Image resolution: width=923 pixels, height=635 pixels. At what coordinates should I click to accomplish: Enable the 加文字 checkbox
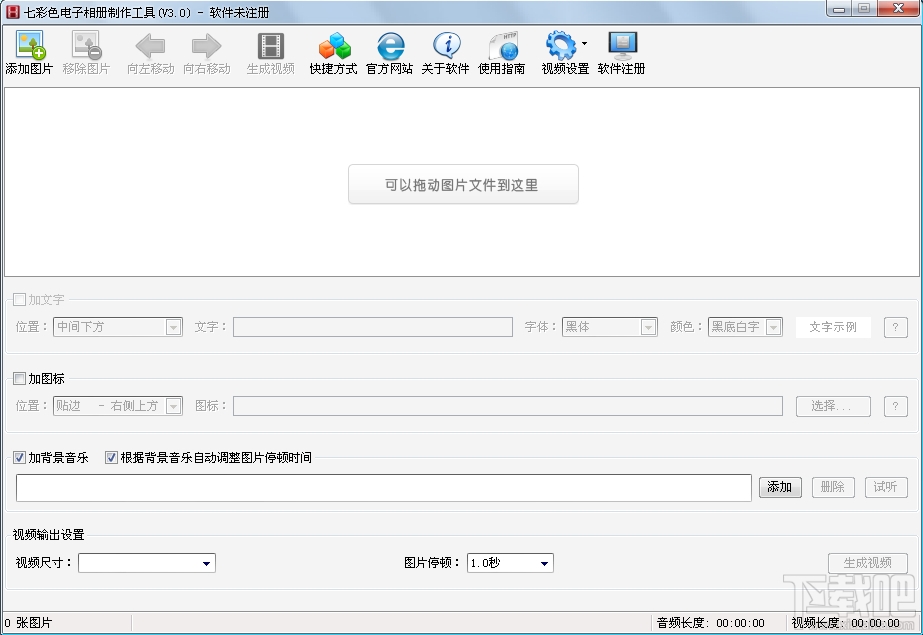tap(19, 300)
